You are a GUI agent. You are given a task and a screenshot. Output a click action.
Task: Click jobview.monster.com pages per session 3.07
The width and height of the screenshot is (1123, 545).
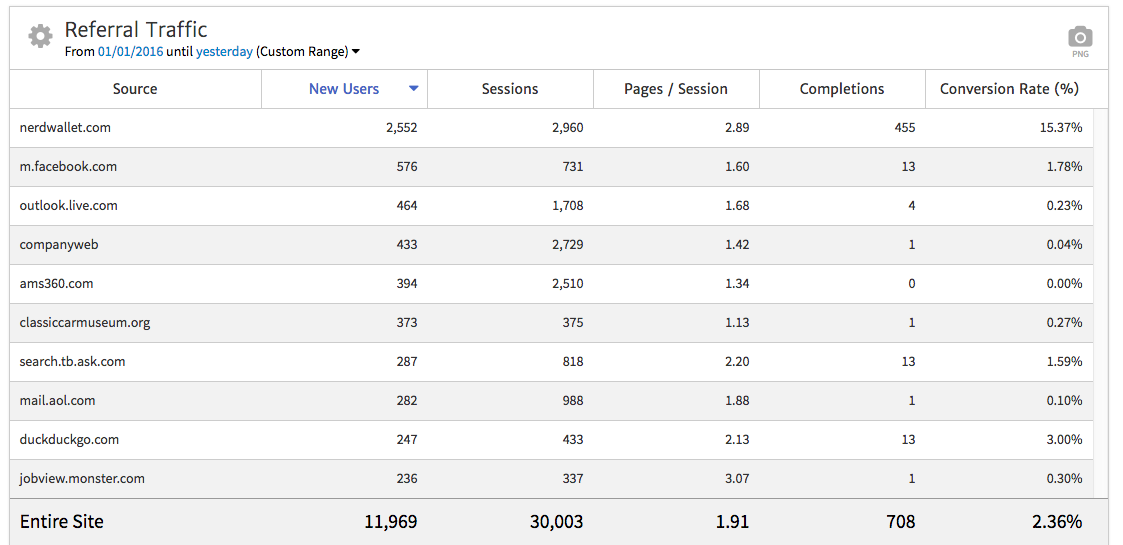coord(738,478)
